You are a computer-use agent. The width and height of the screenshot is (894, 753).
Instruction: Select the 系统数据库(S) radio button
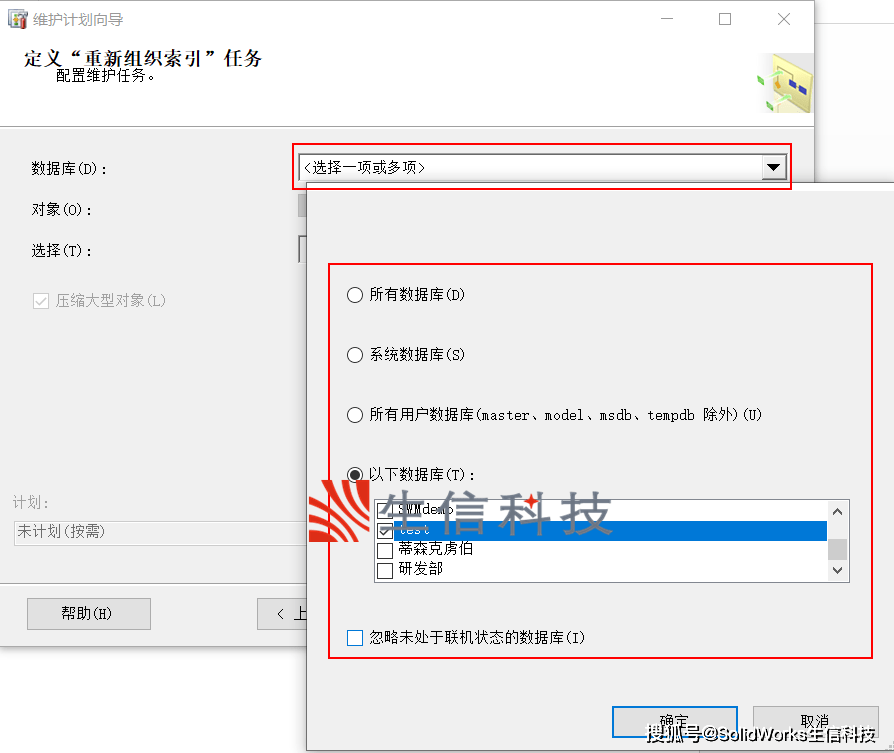click(x=355, y=355)
